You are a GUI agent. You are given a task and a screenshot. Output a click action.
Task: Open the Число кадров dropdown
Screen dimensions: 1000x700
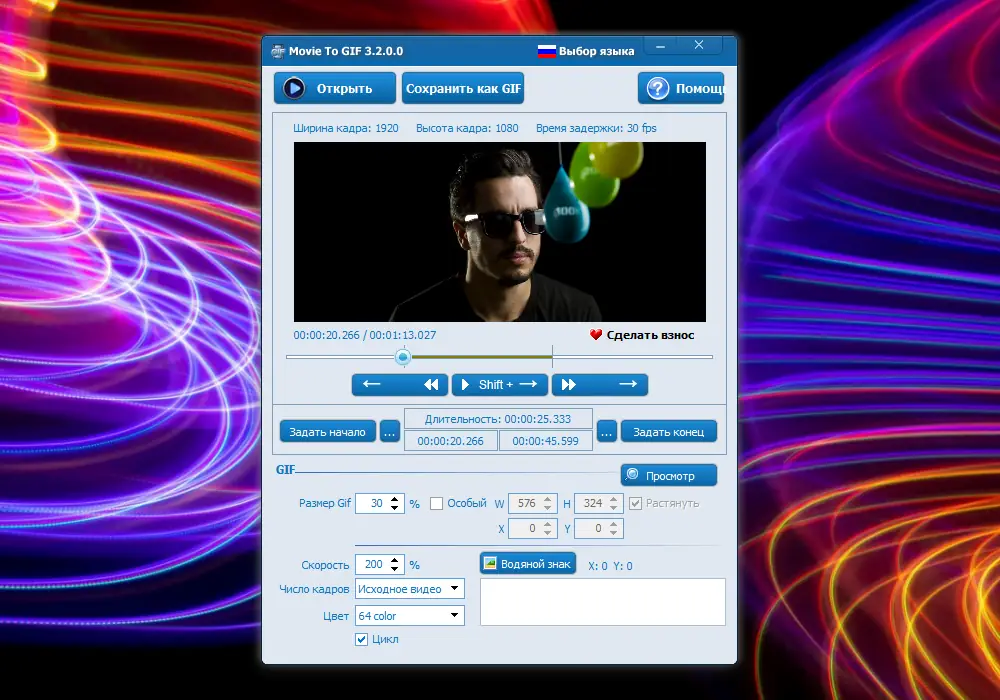point(409,588)
